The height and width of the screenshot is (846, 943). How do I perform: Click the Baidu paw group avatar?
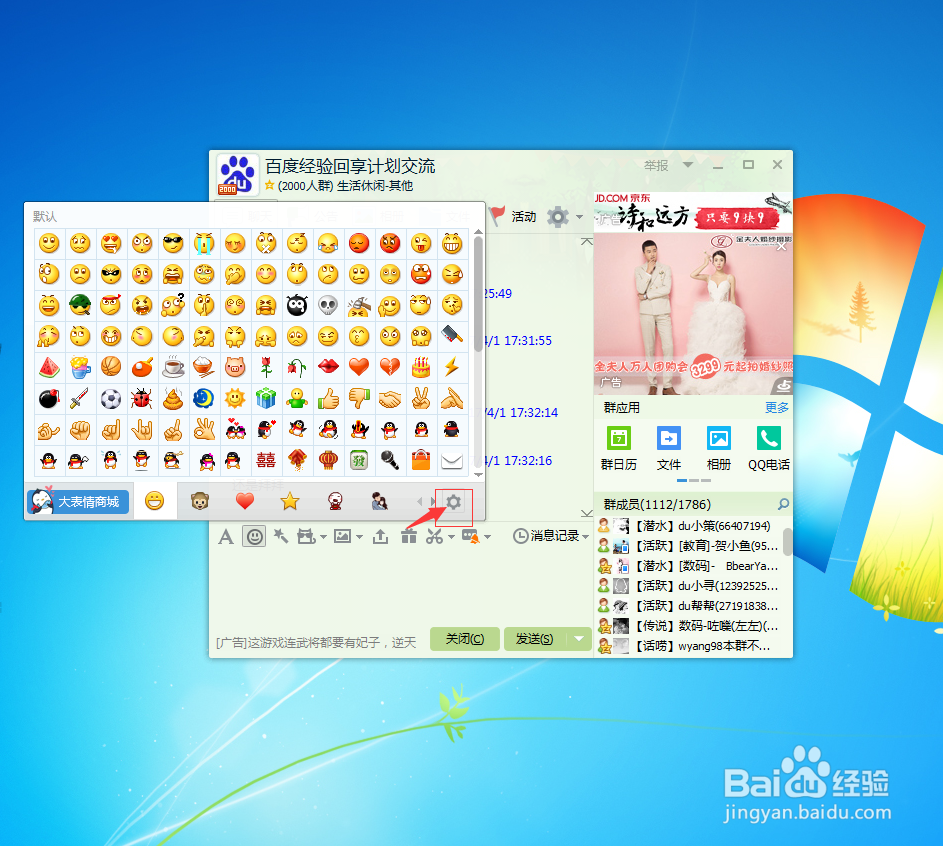(x=238, y=175)
